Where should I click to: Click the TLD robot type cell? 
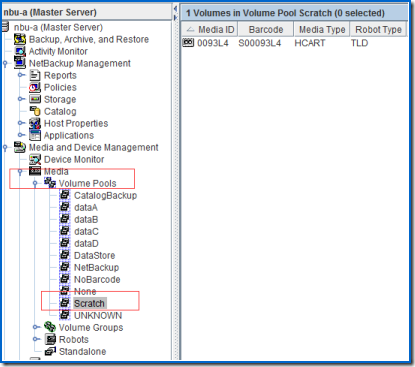pyautogui.click(x=359, y=43)
